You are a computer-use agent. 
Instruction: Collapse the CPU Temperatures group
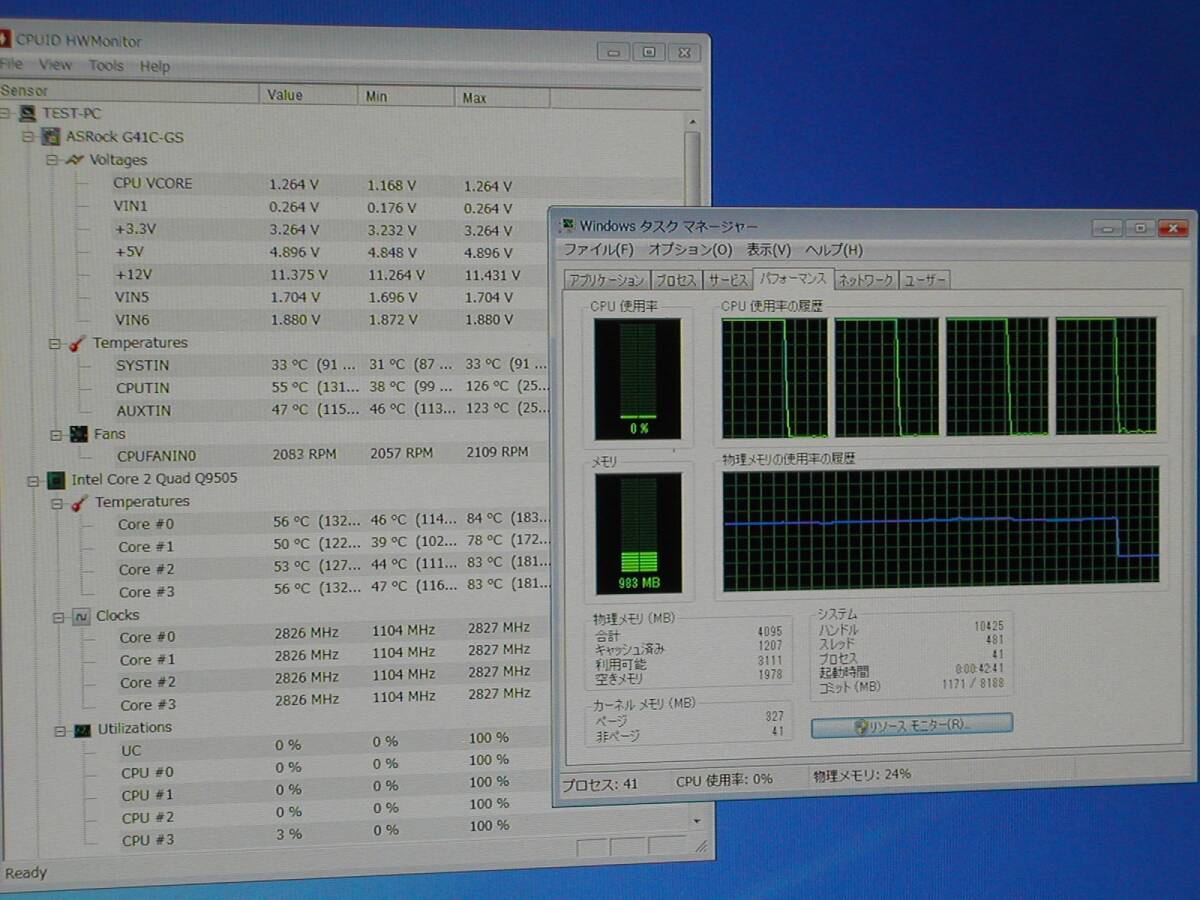coord(57,503)
